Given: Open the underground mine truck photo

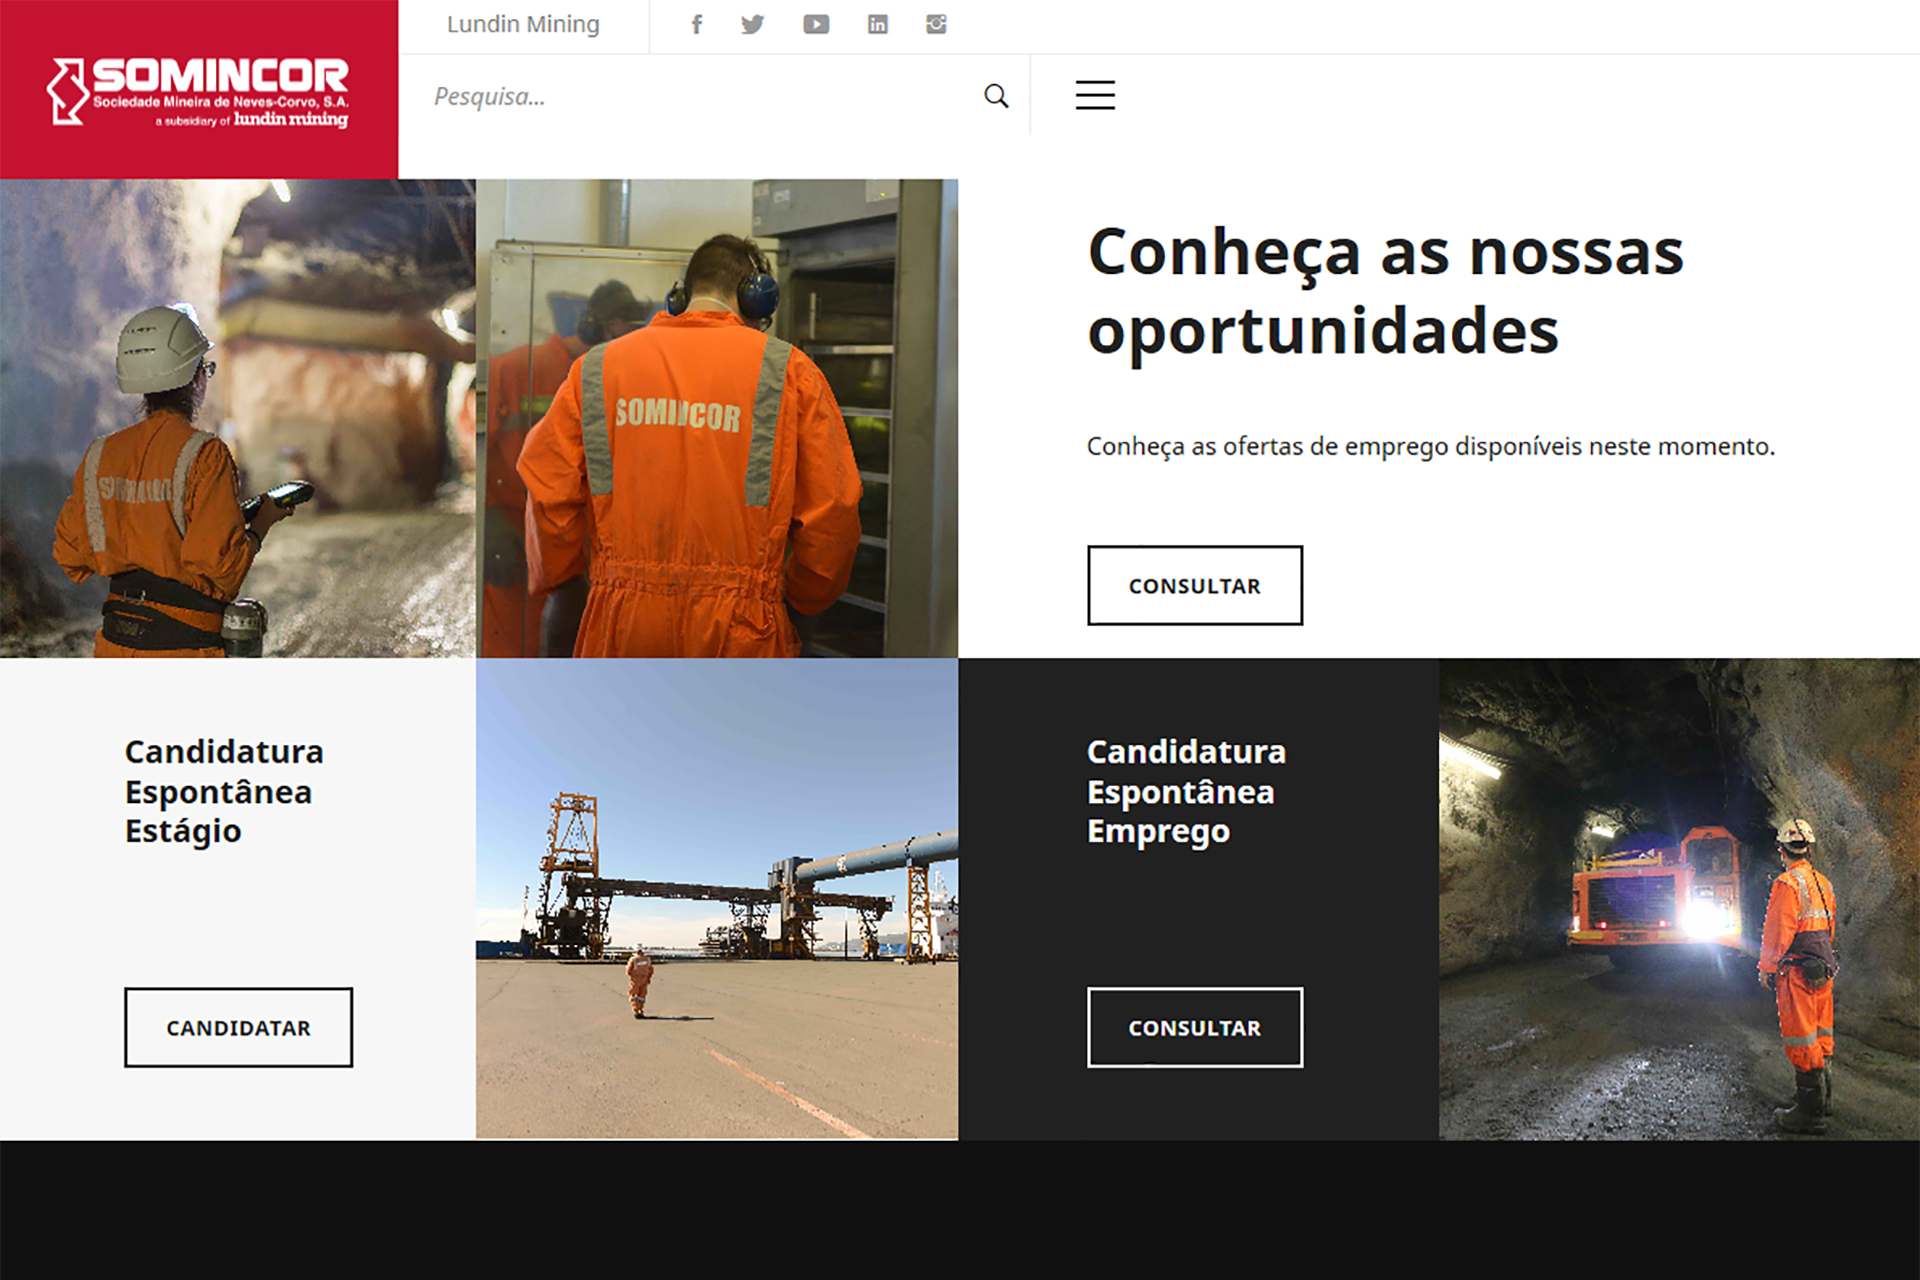Looking at the screenshot, I should 1679,898.
